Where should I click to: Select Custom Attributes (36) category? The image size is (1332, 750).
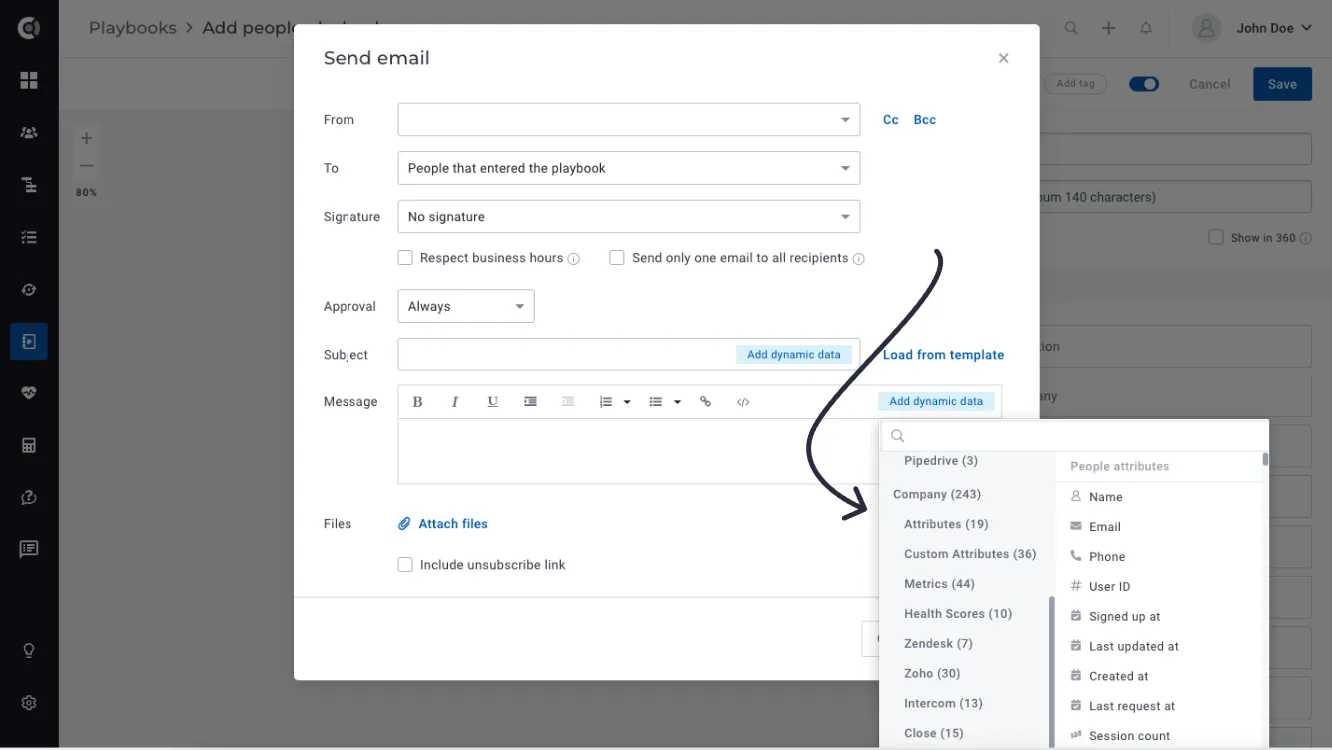970,554
